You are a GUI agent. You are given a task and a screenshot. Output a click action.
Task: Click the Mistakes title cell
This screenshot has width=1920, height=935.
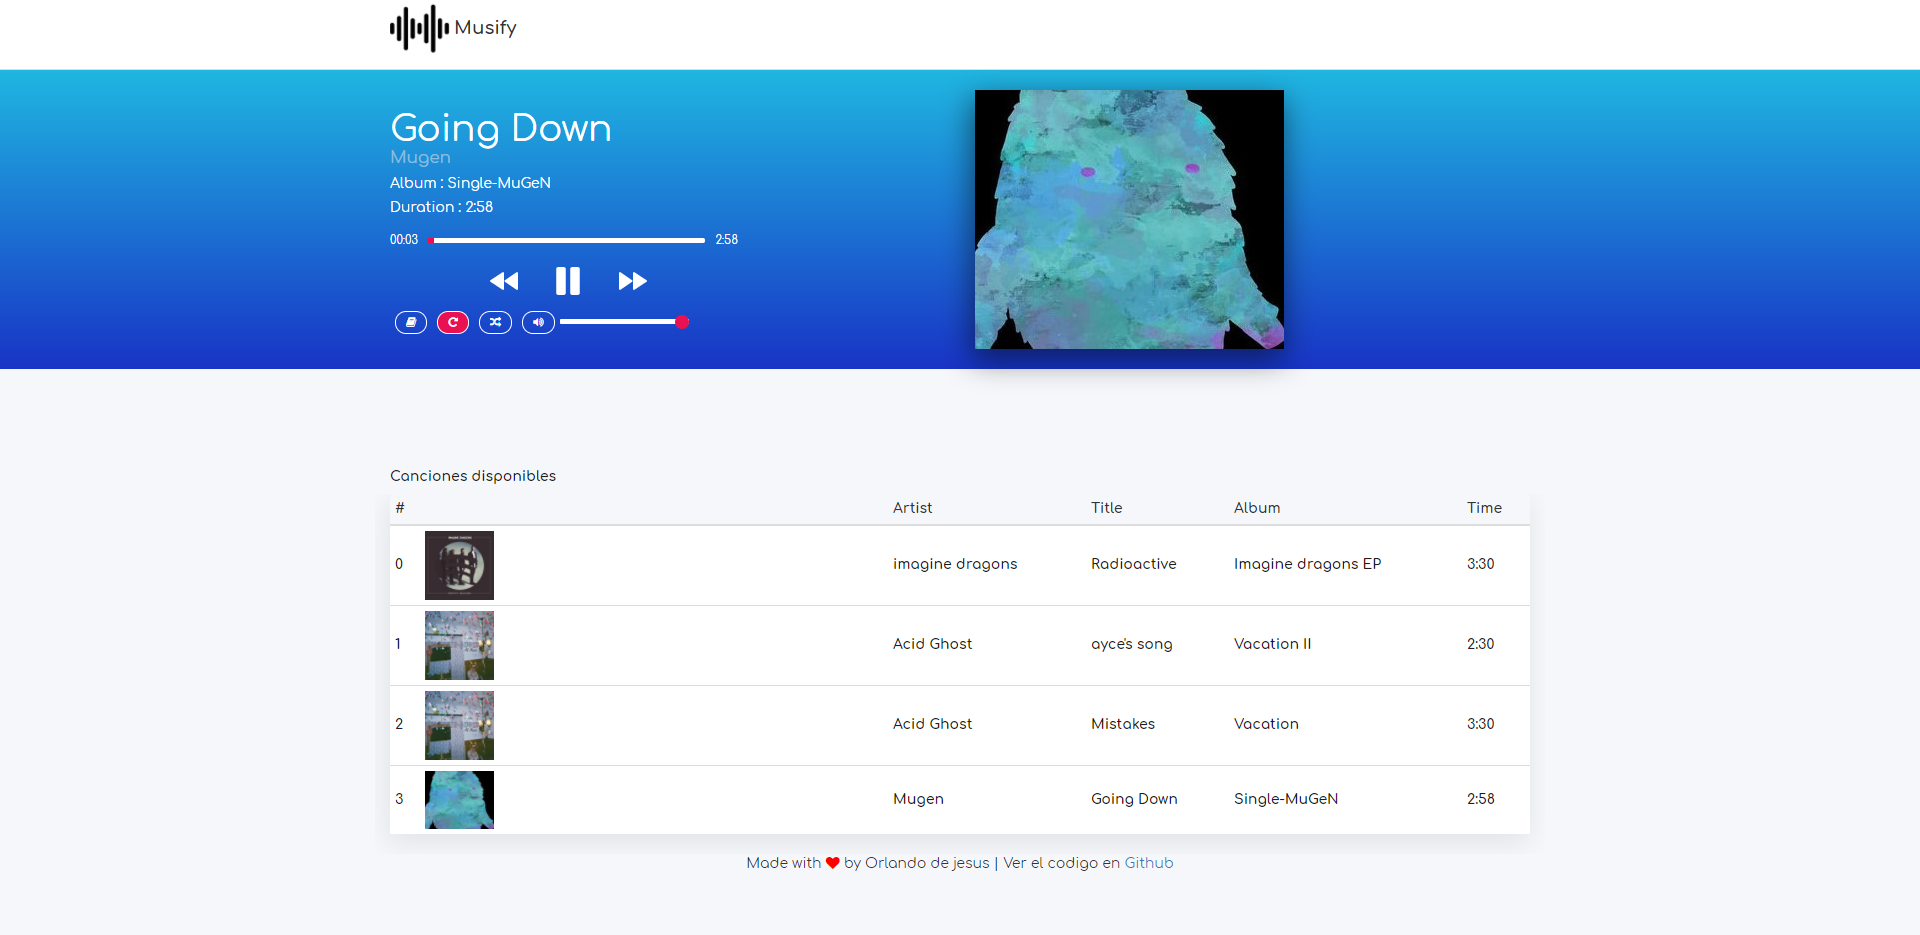[x=1123, y=724]
